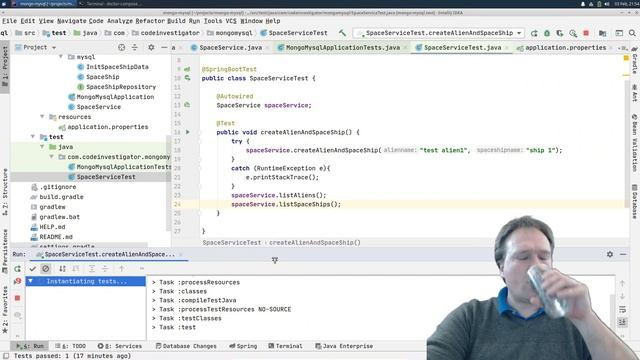Hide the Run panel with minus icon
The height and width of the screenshot is (360, 640).
click(623, 254)
